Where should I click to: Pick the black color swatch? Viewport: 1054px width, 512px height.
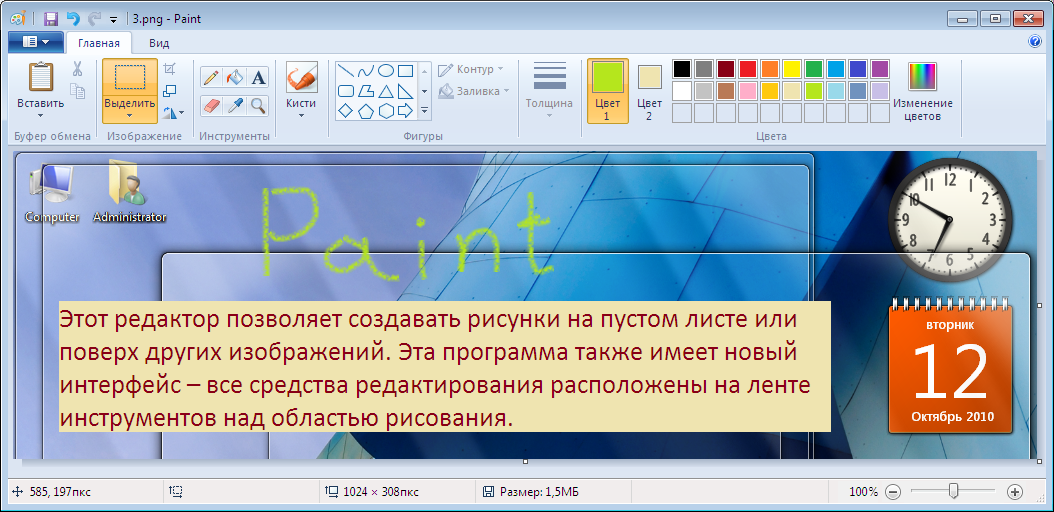pyautogui.click(x=682, y=69)
